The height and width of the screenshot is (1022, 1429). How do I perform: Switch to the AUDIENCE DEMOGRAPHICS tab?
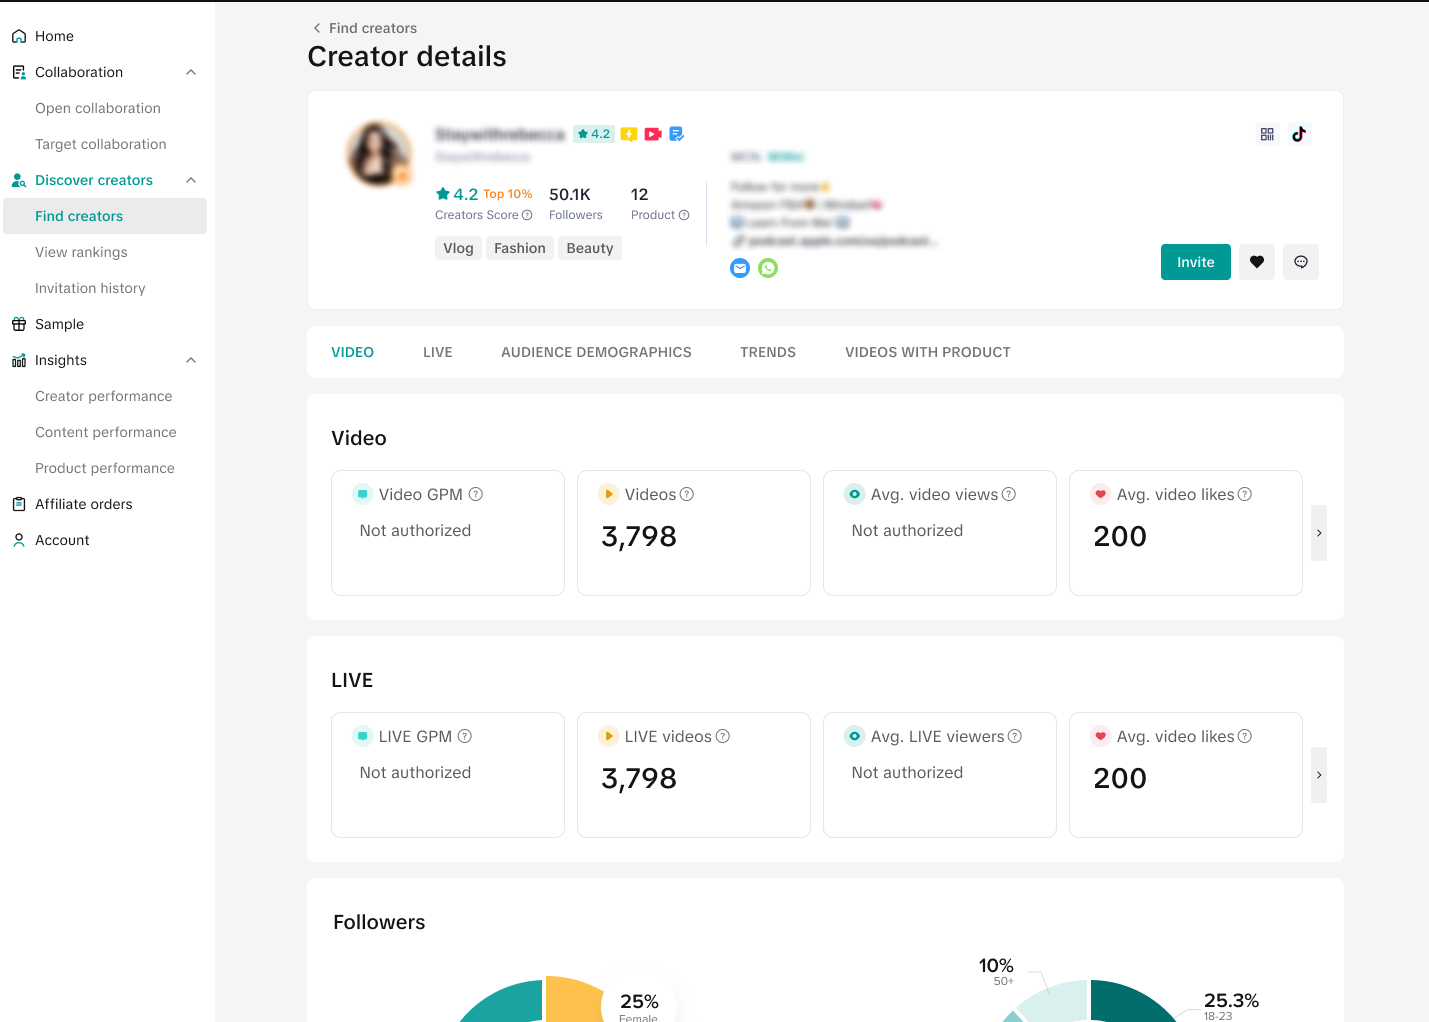596,352
